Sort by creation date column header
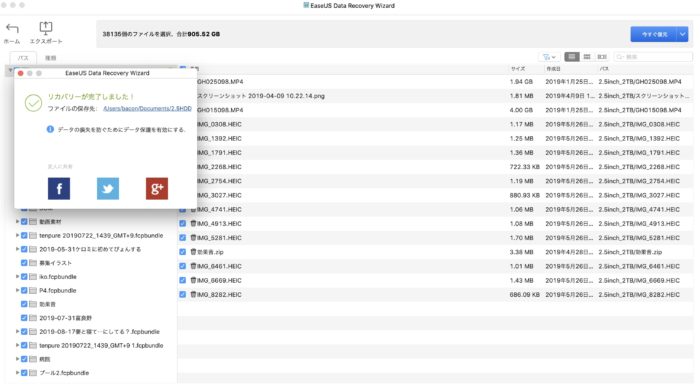 tap(553, 69)
